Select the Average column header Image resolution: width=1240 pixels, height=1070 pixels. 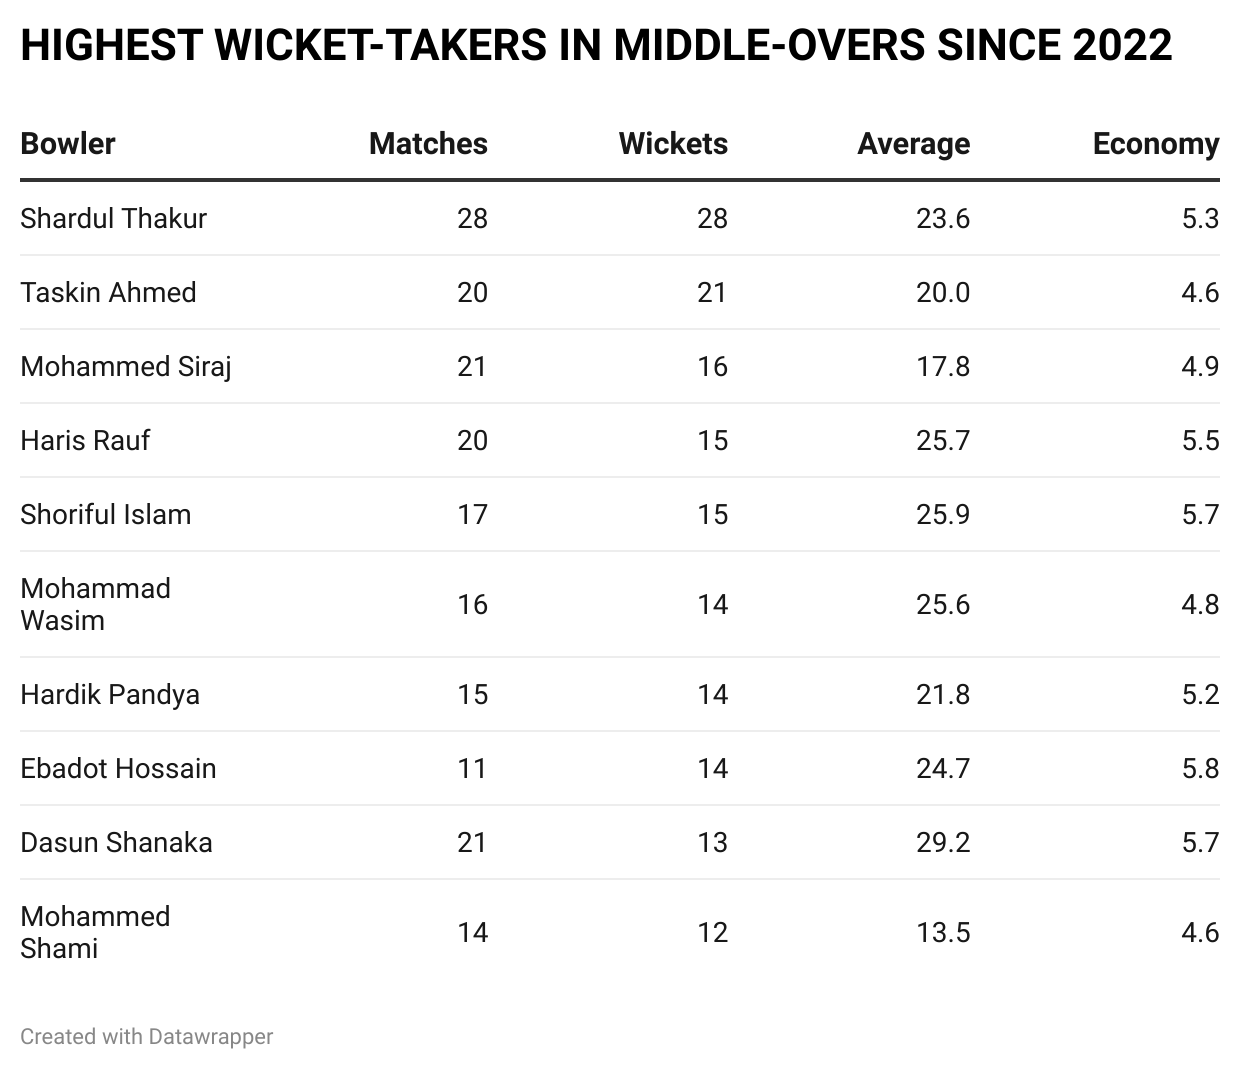913,144
